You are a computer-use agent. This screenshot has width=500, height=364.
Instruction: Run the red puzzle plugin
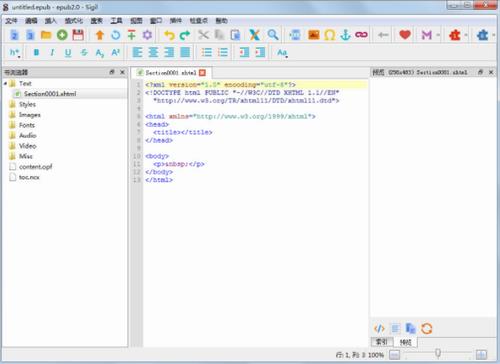[455, 35]
